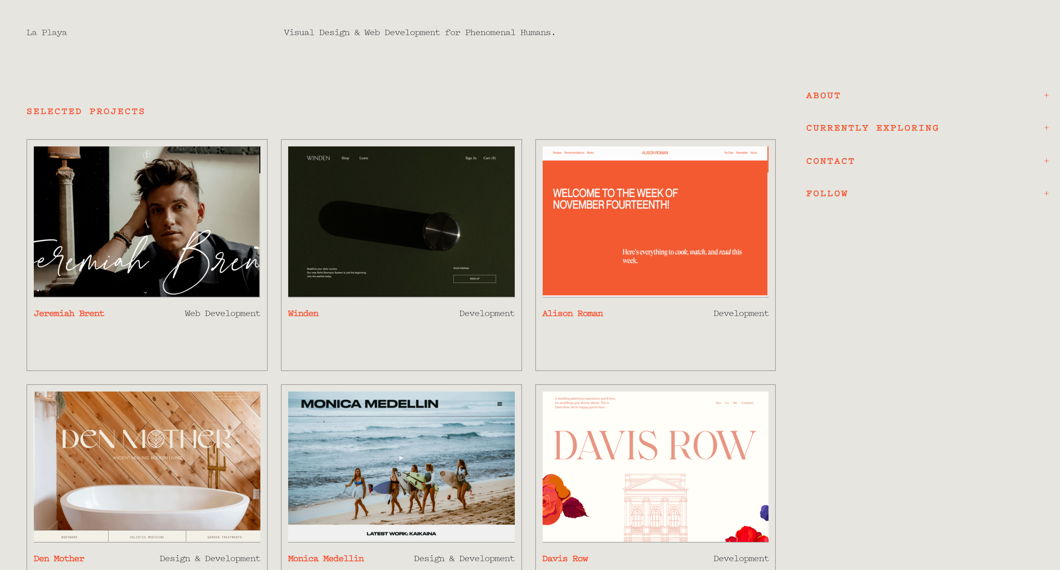Screen dimensions: 1060x570
Task: View the Monica Medellin surfers thumbnail
Action: [402, 467]
